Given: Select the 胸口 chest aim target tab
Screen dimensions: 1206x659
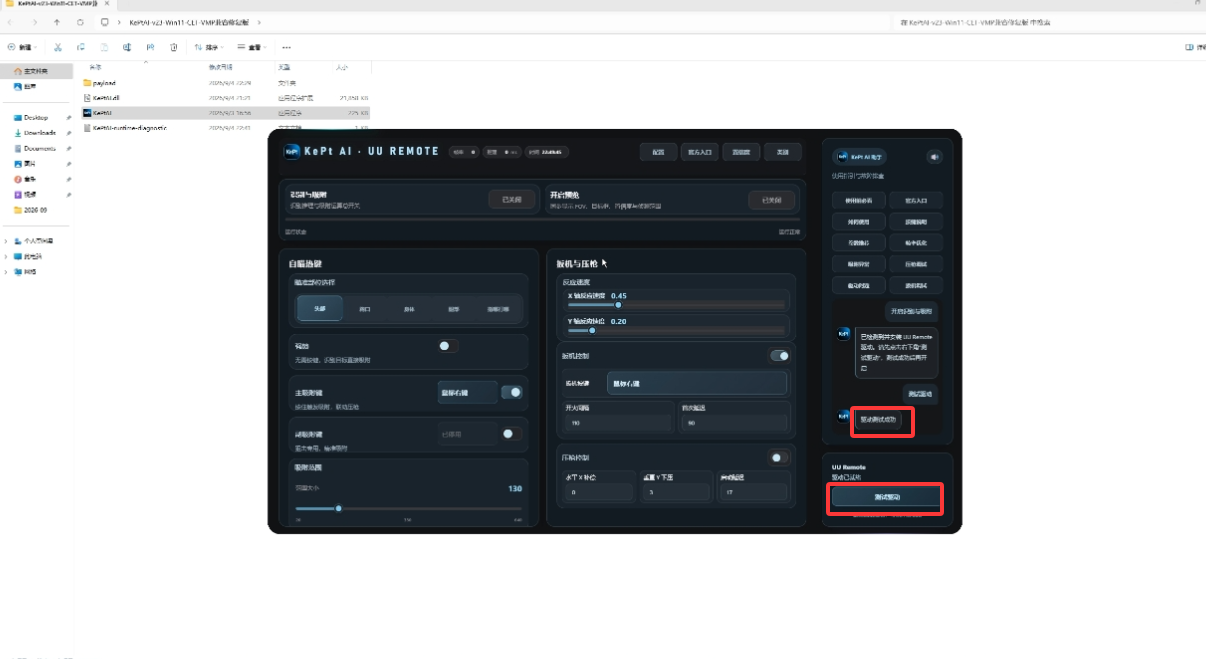Looking at the screenshot, I should [365, 309].
